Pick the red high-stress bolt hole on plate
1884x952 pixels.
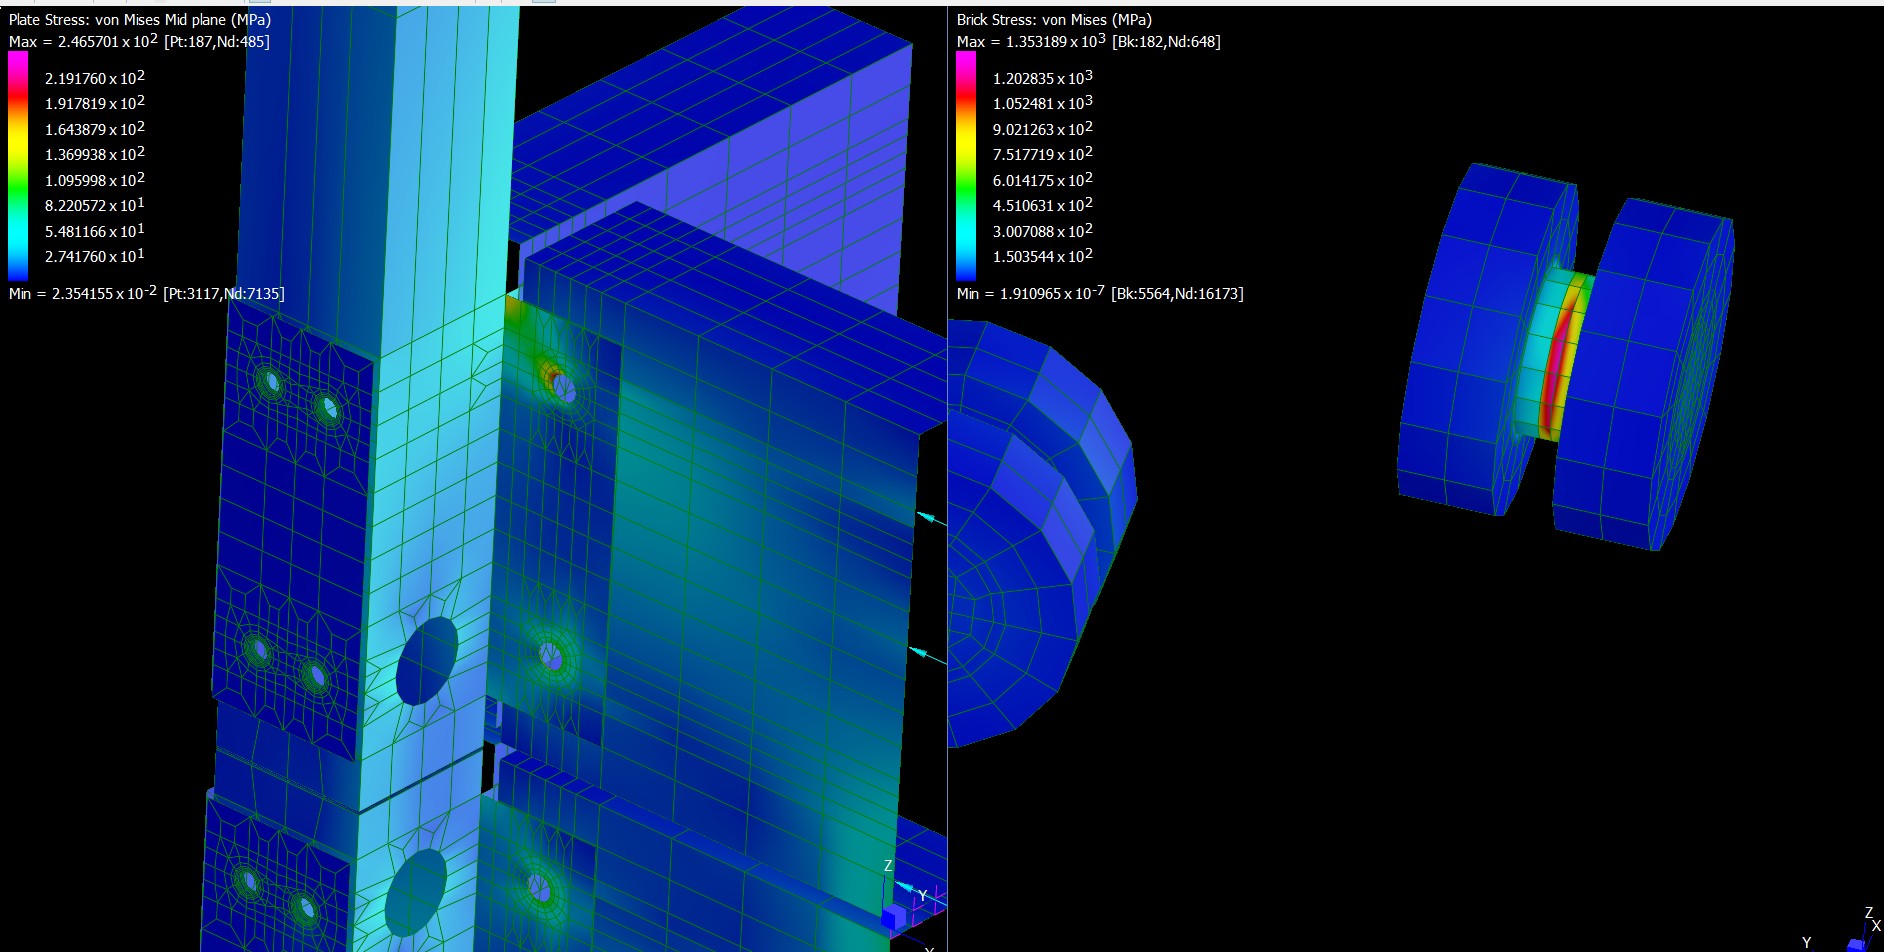point(555,381)
